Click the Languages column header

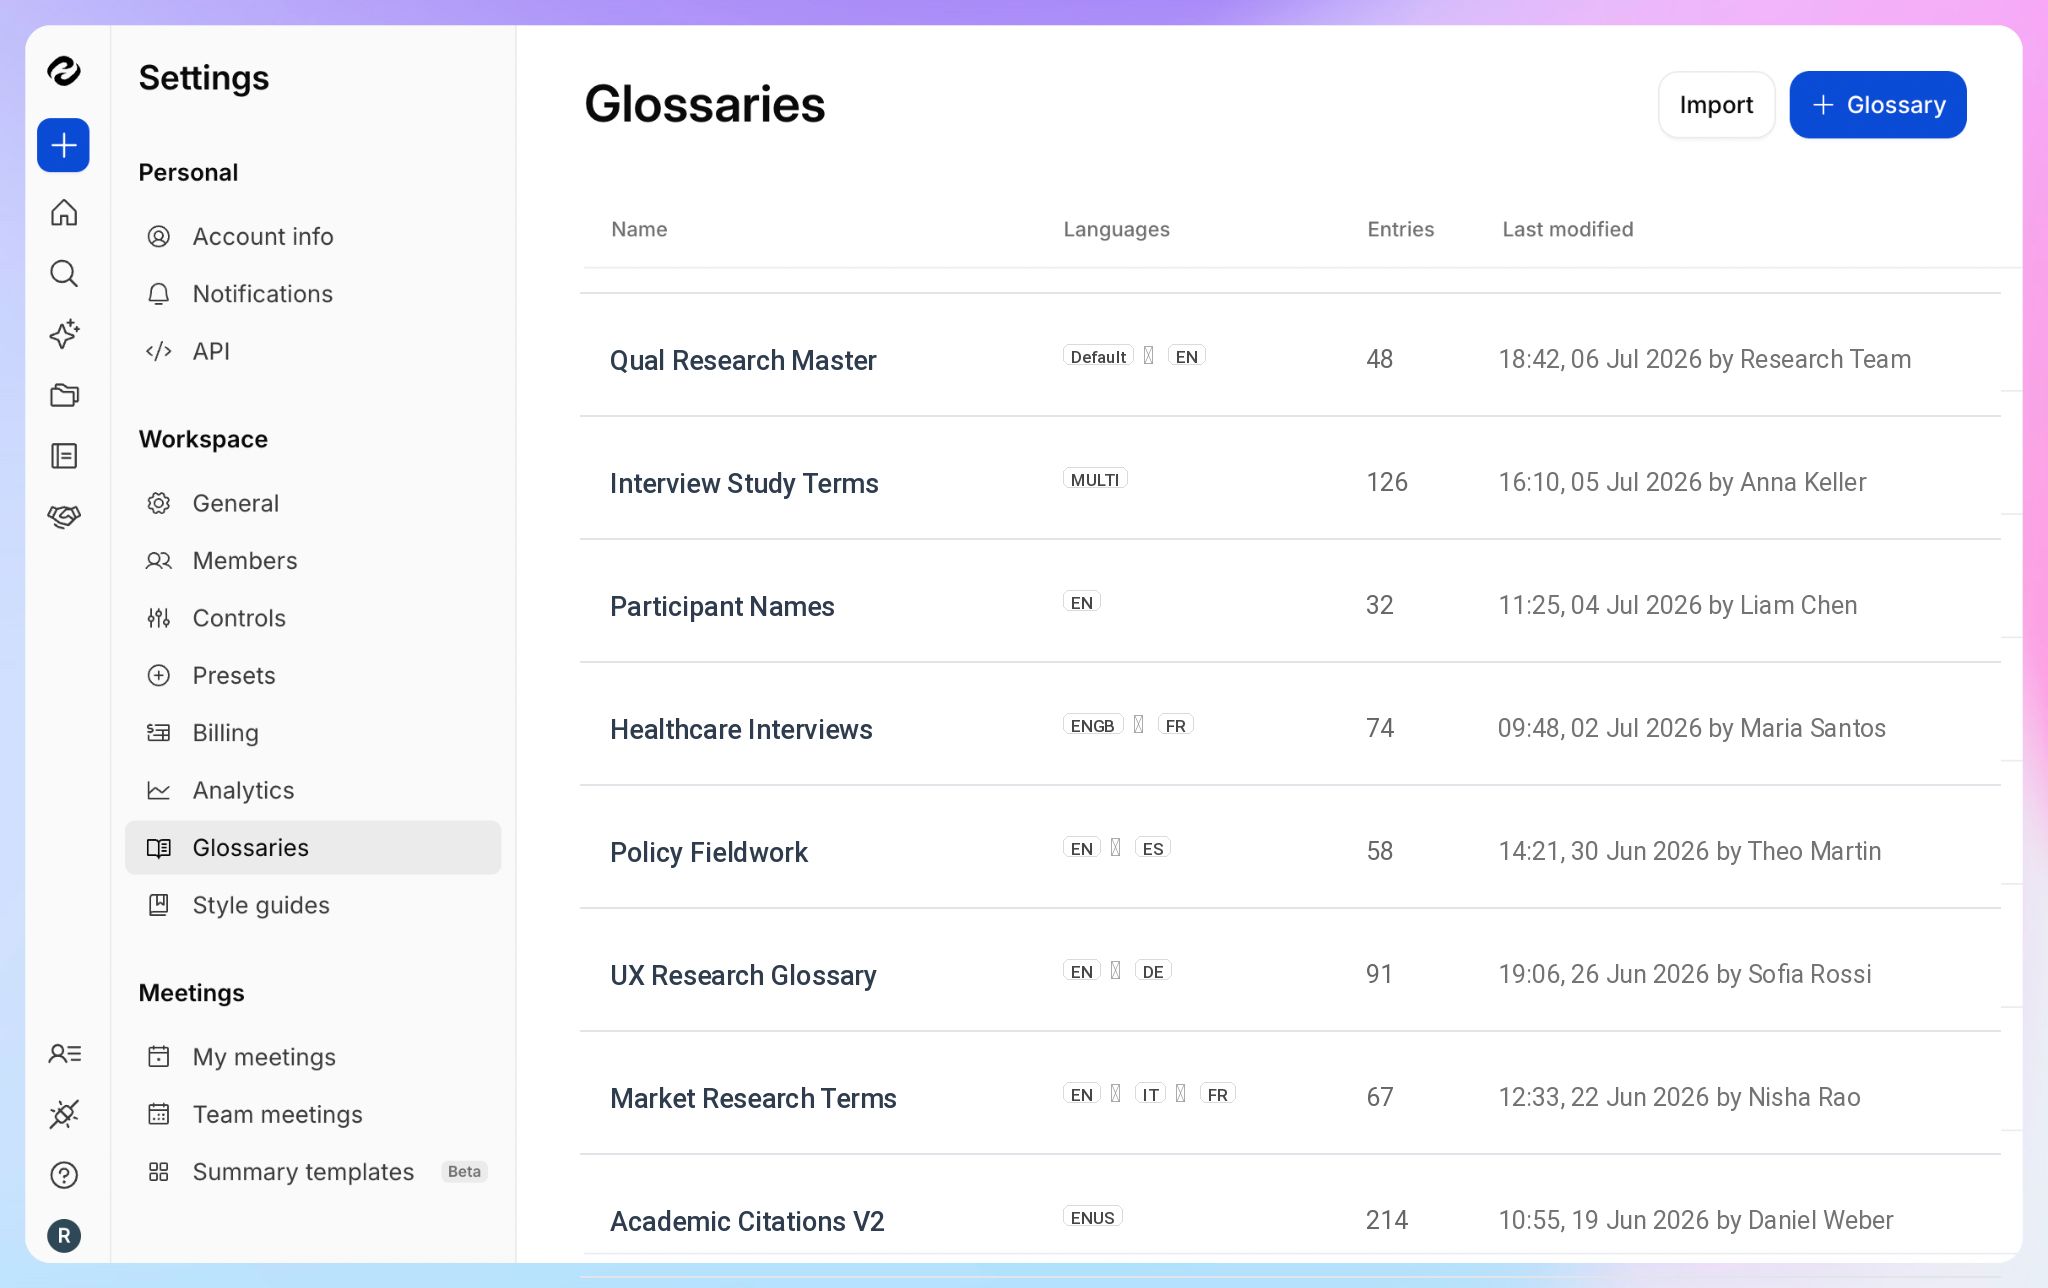(x=1116, y=229)
